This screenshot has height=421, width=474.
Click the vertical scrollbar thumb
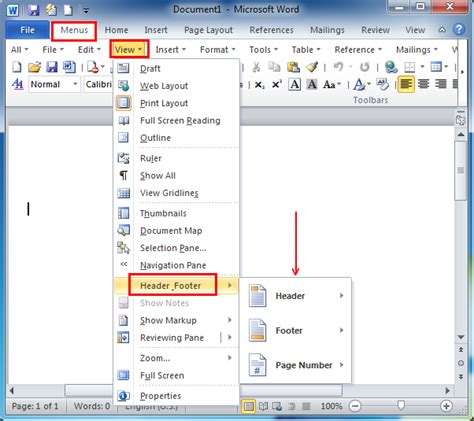[x=461, y=170]
